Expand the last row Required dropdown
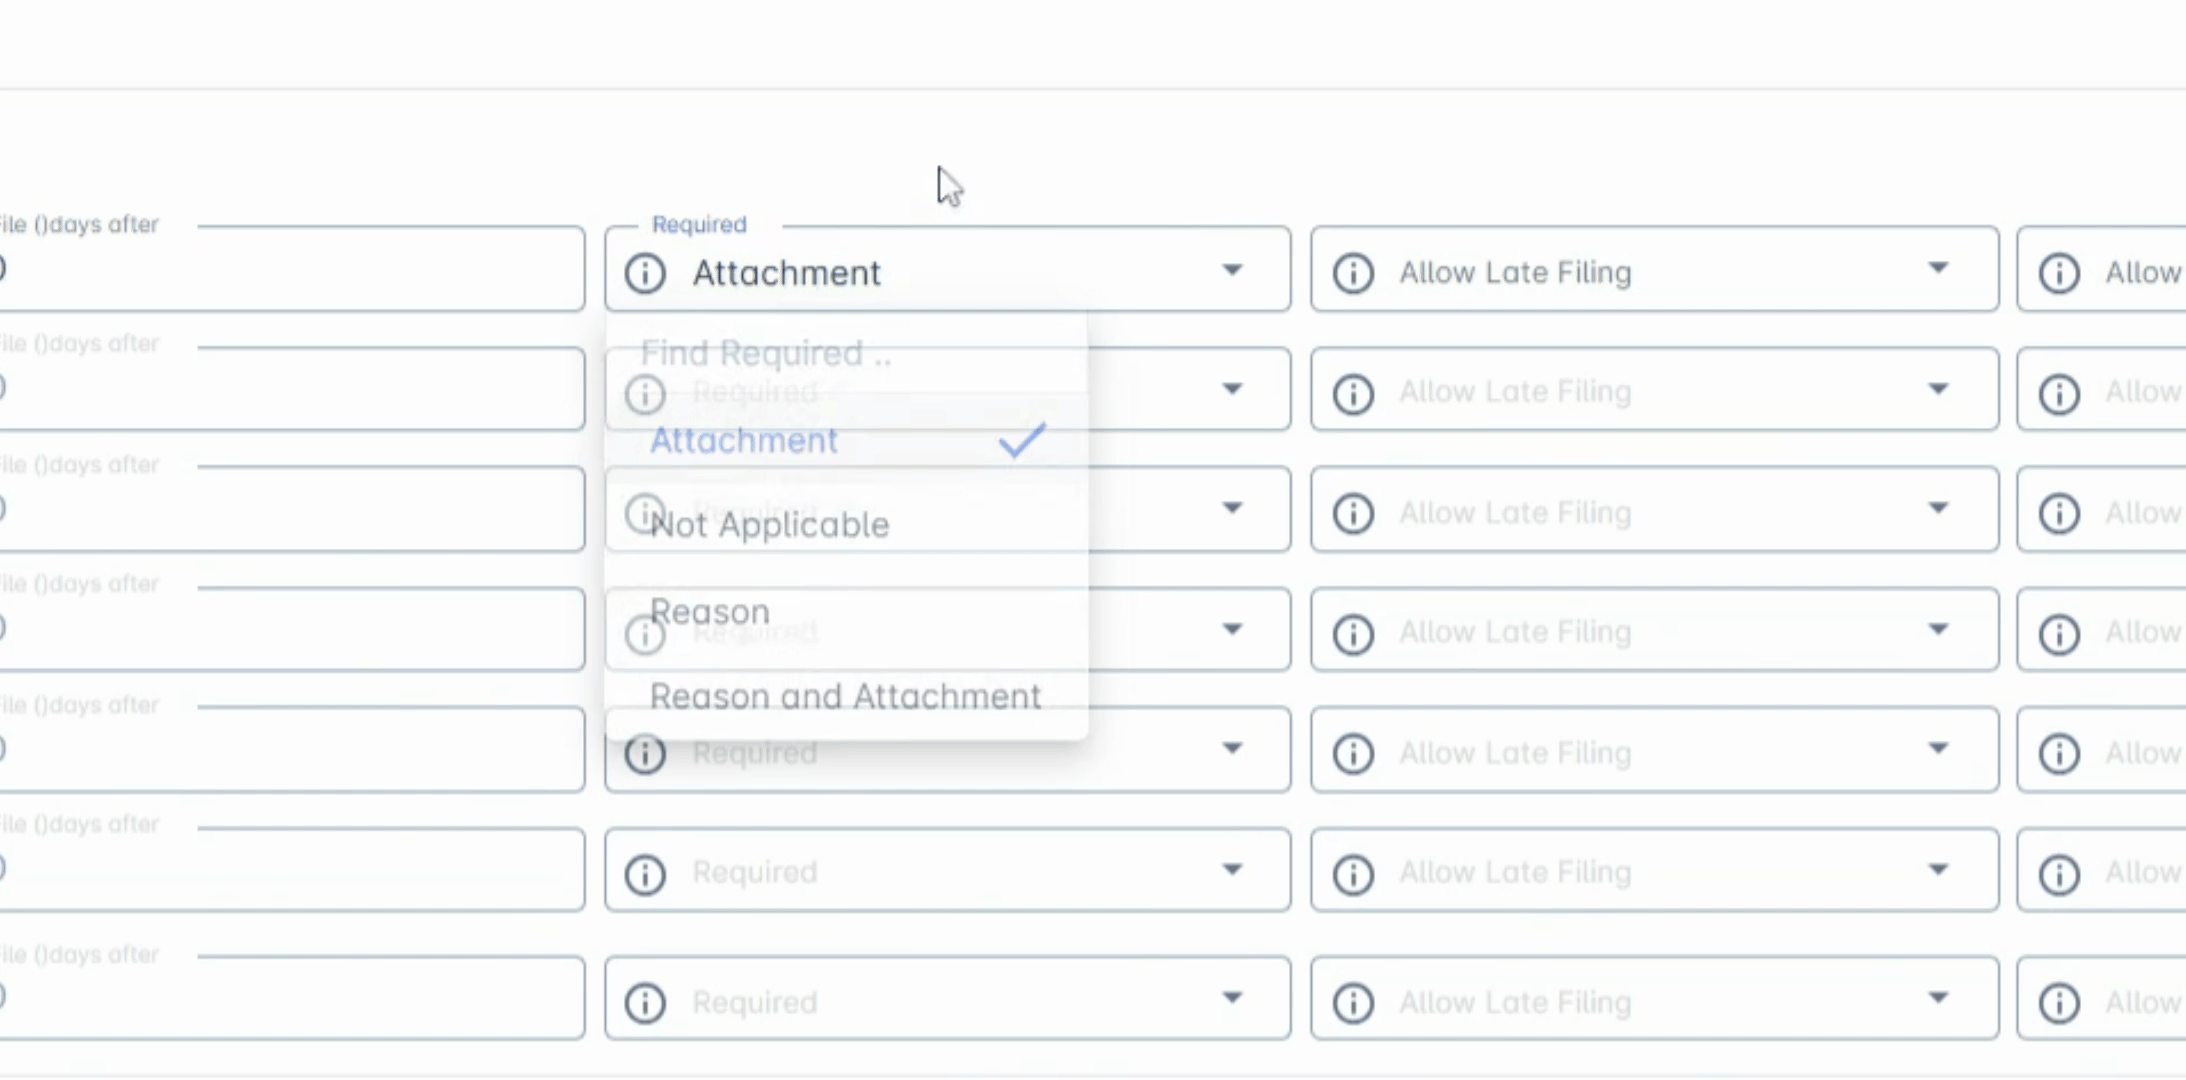Screen dimensions: 2186x1080 pos(1232,998)
